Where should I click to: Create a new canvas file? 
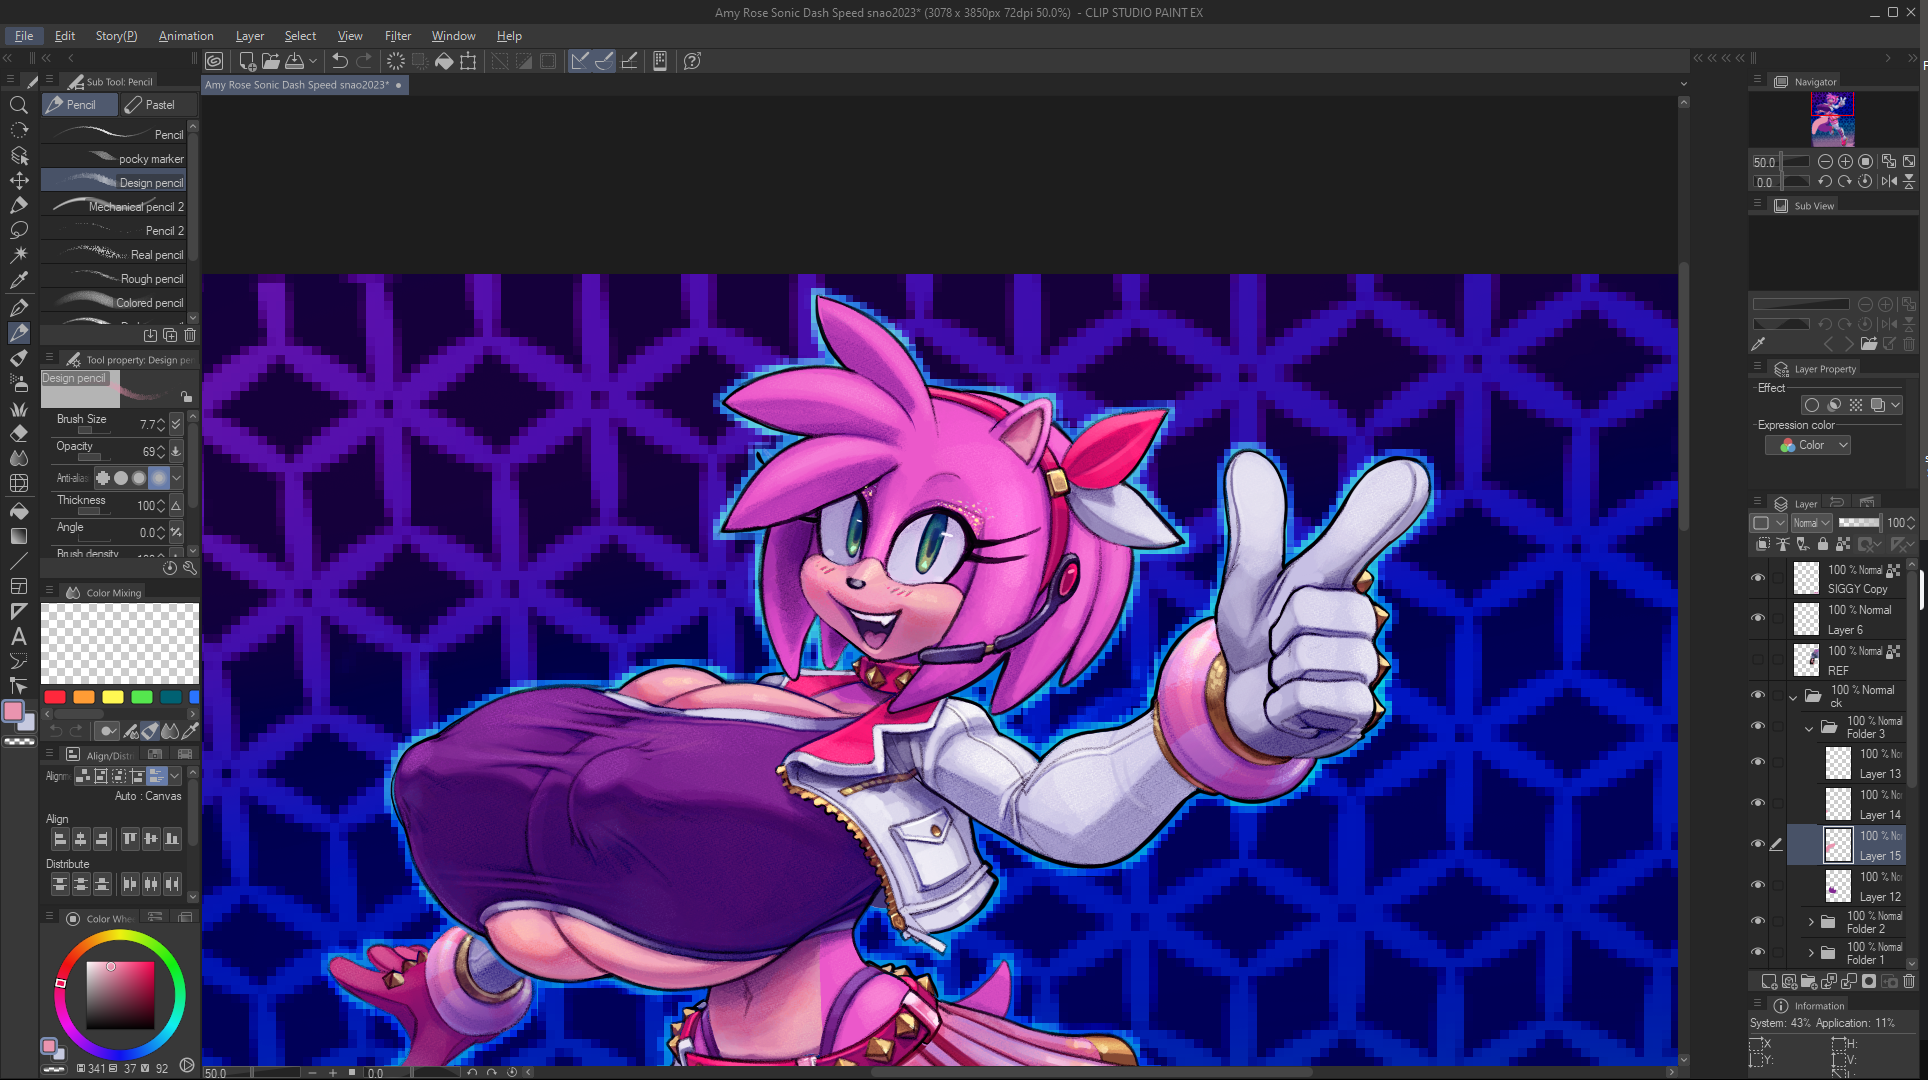(247, 61)
